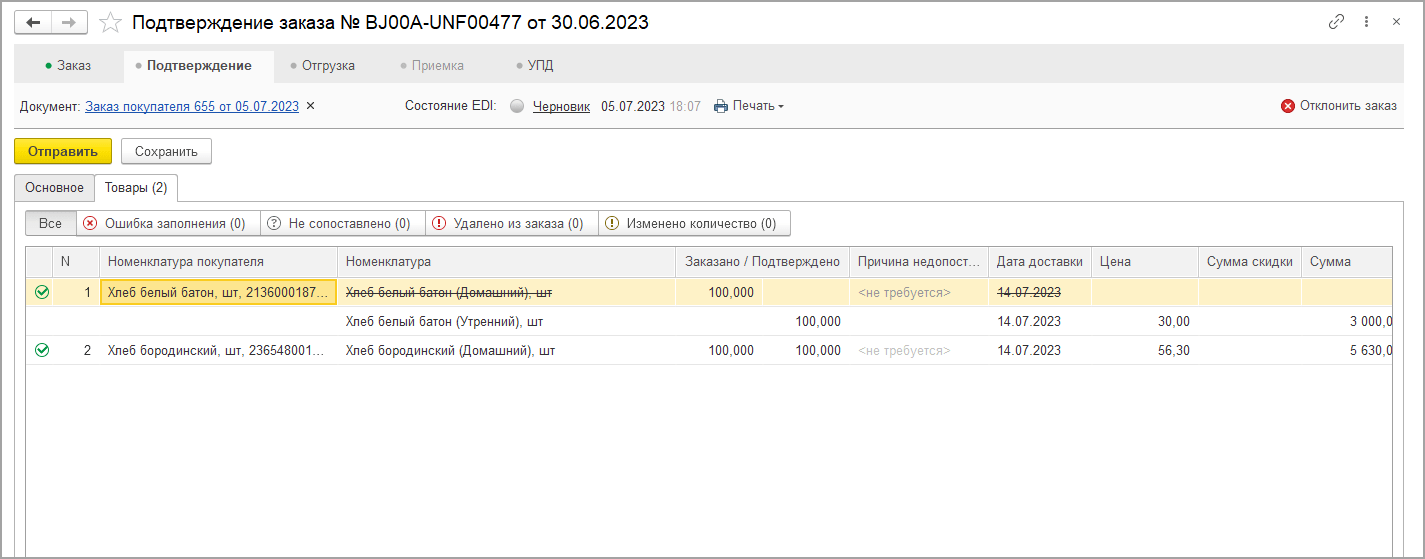The height and width of the screenshot is (559, 1425).
Task: Expand the Печать dropdown menu
Action: coord(758,106)
